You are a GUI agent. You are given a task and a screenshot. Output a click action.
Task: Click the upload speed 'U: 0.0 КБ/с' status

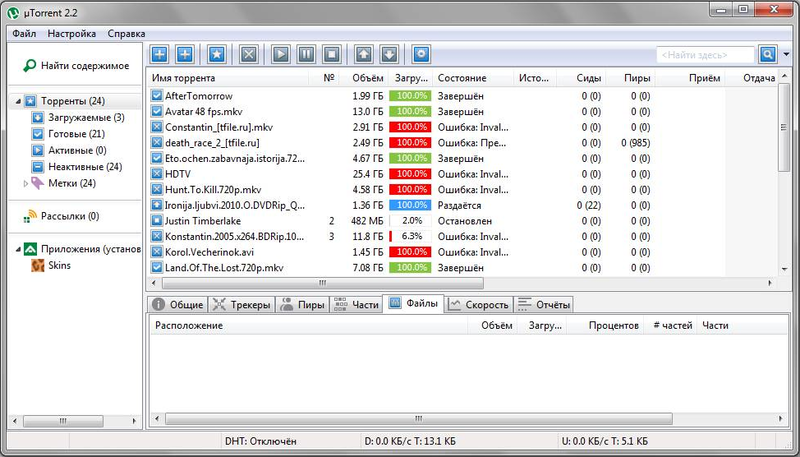pyautogui.click(x=605, y=441)
